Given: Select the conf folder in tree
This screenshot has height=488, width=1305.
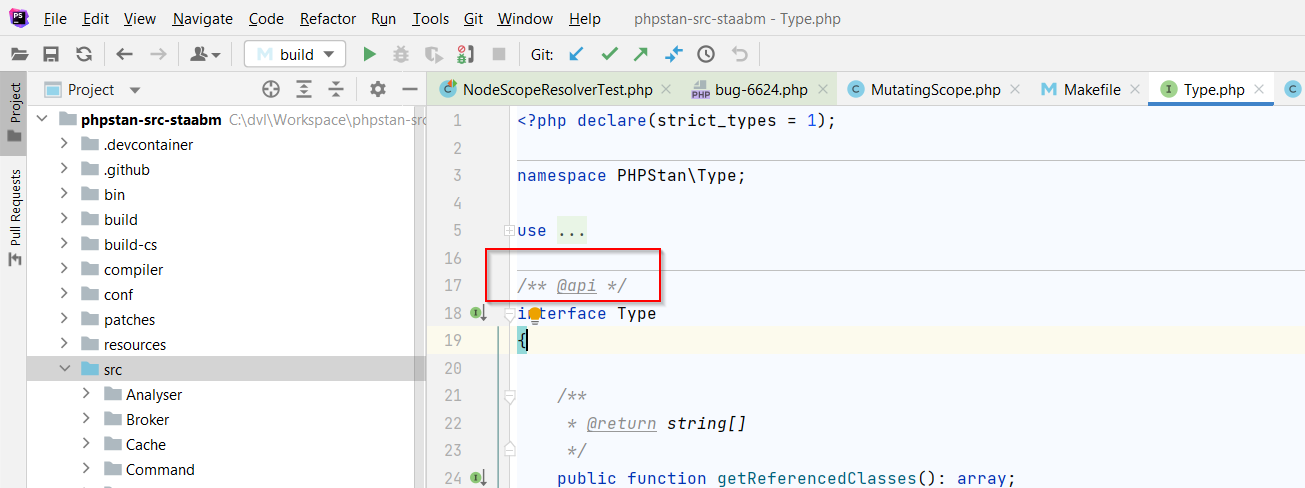Looking at the screenshot, I should coord(118,294).
